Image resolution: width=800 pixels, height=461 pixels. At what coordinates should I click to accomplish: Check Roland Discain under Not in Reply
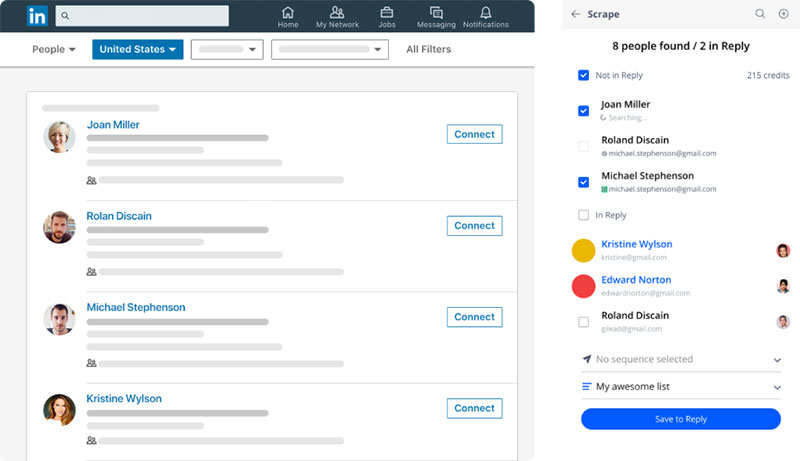click(x=584, y=146)
